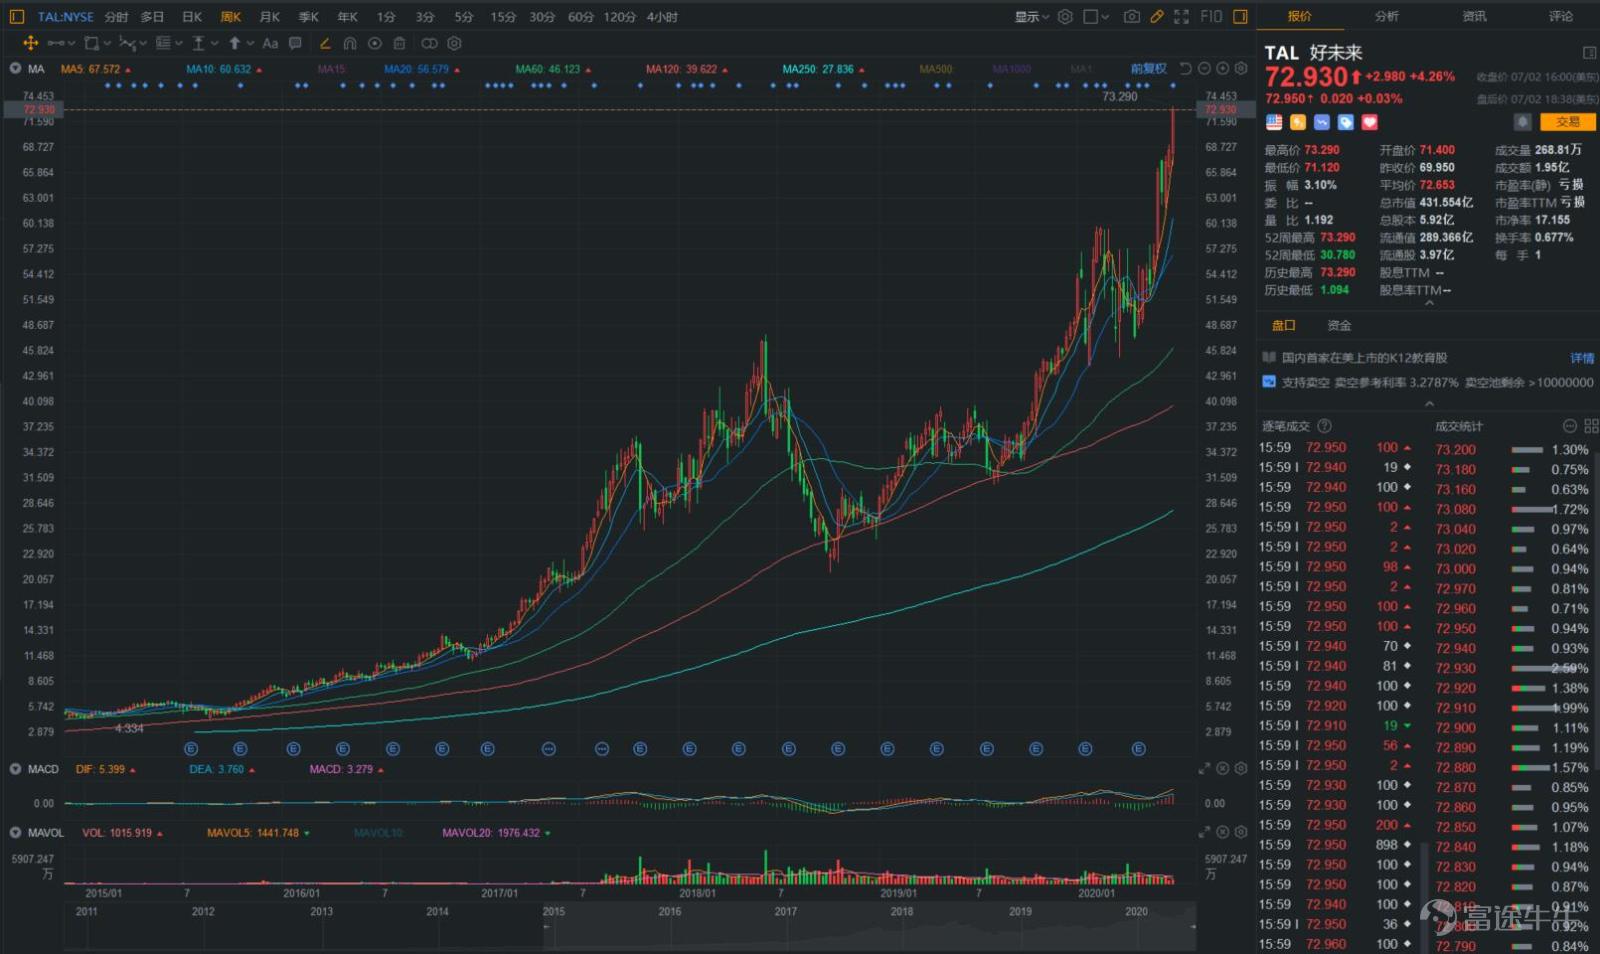Open the 报价 quote tab
The width and height of the screenshot is (1600, 954).
(1299, 16)
